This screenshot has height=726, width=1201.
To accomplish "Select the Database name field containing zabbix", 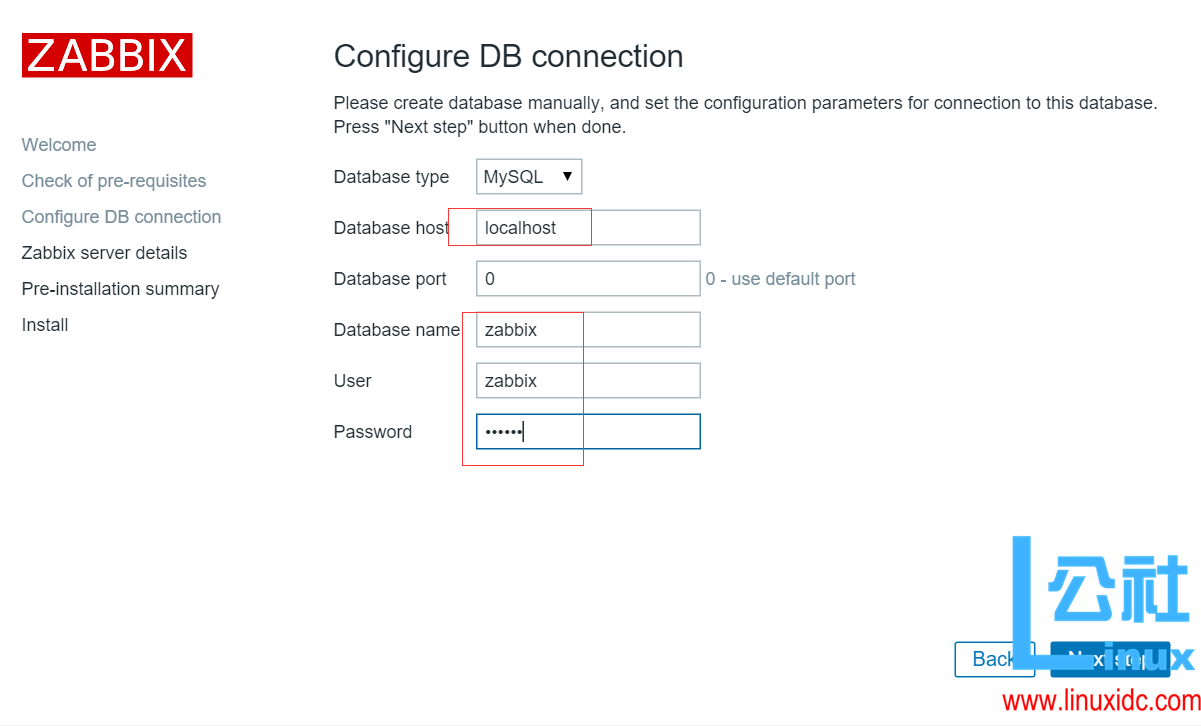I will point(587,329).
